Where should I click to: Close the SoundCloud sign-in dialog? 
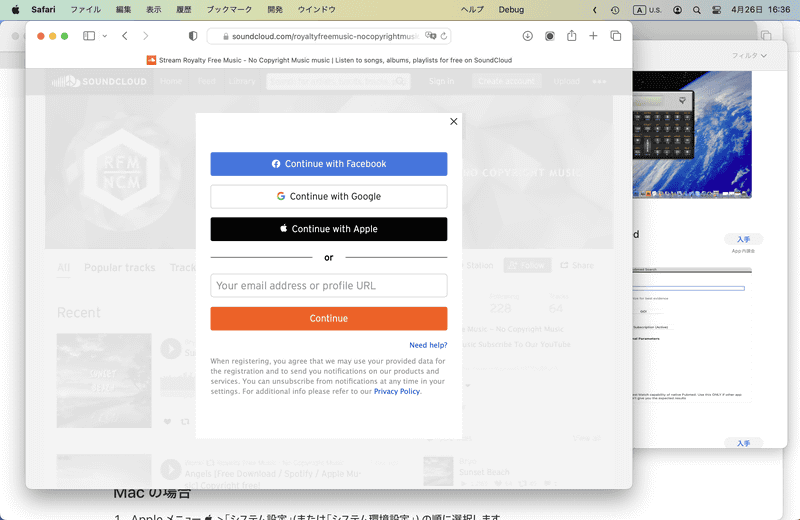454,121
